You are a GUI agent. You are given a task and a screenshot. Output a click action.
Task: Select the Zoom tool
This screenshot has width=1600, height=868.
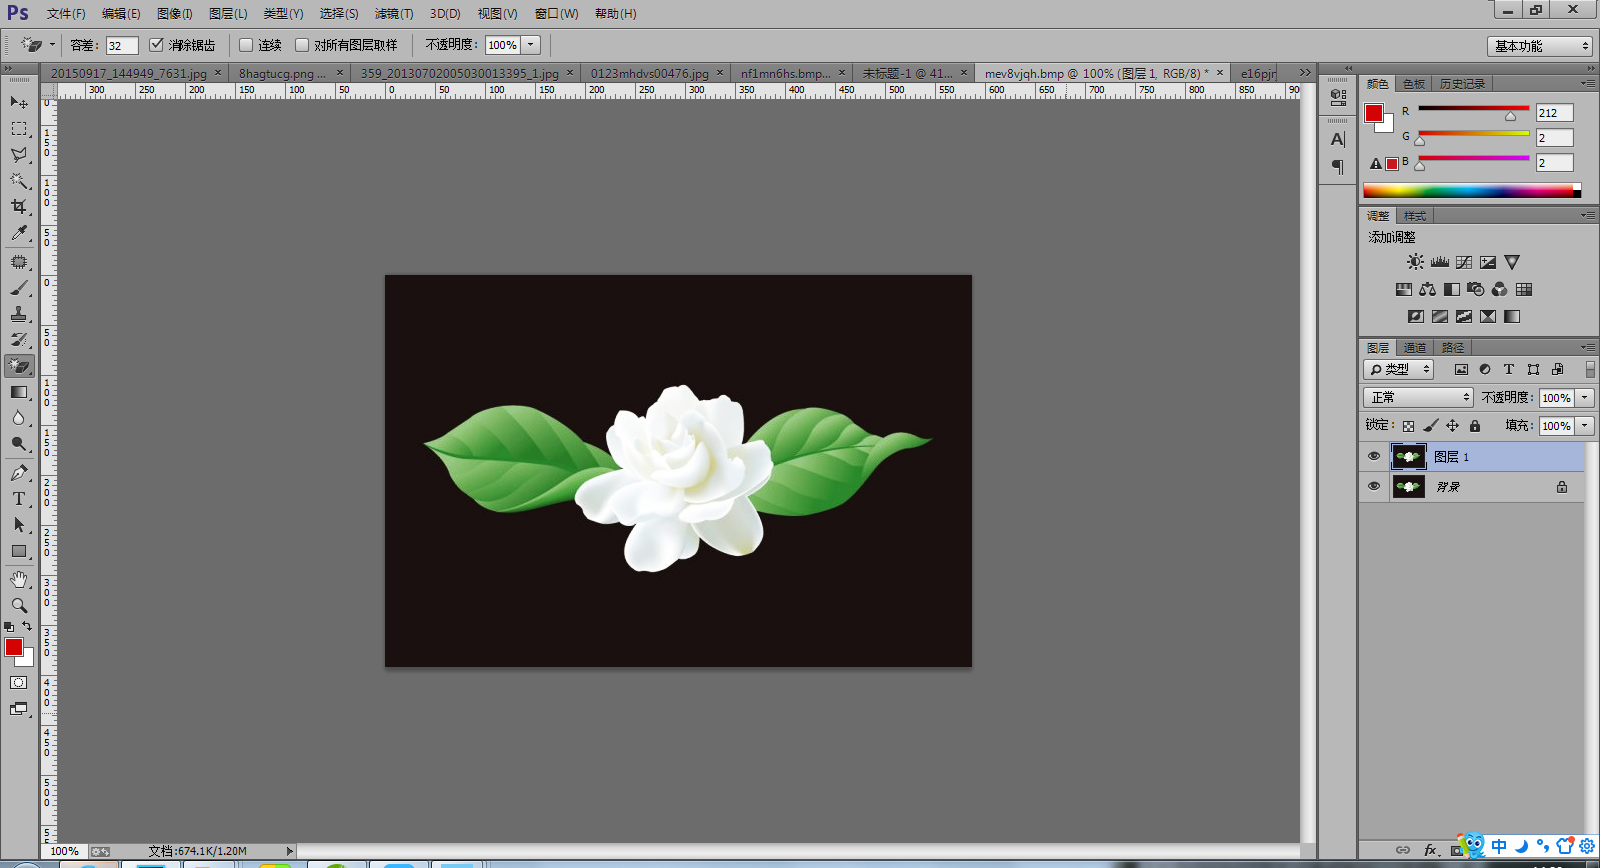tap(19, 606)
